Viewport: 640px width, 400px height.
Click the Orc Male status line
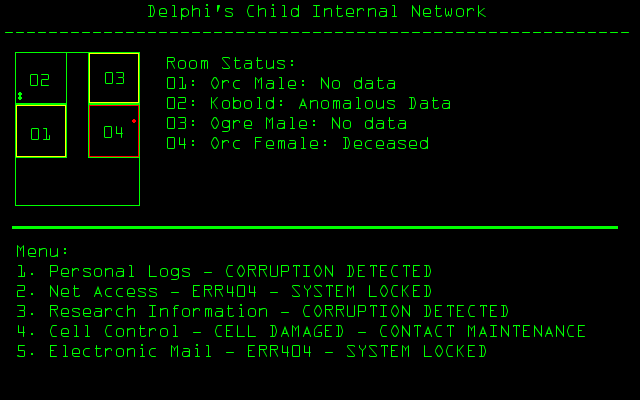click(x=280, y=83)
